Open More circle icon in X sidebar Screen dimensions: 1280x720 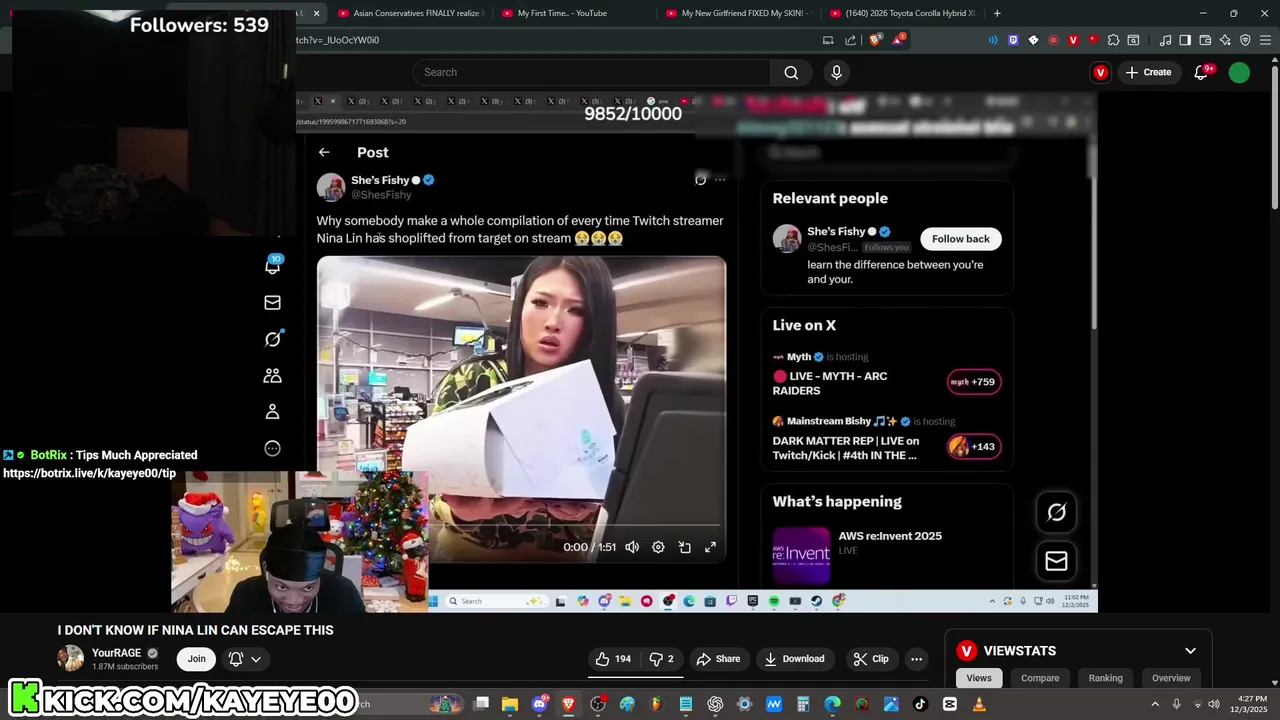pyautogui.click(x=272, y=449)
